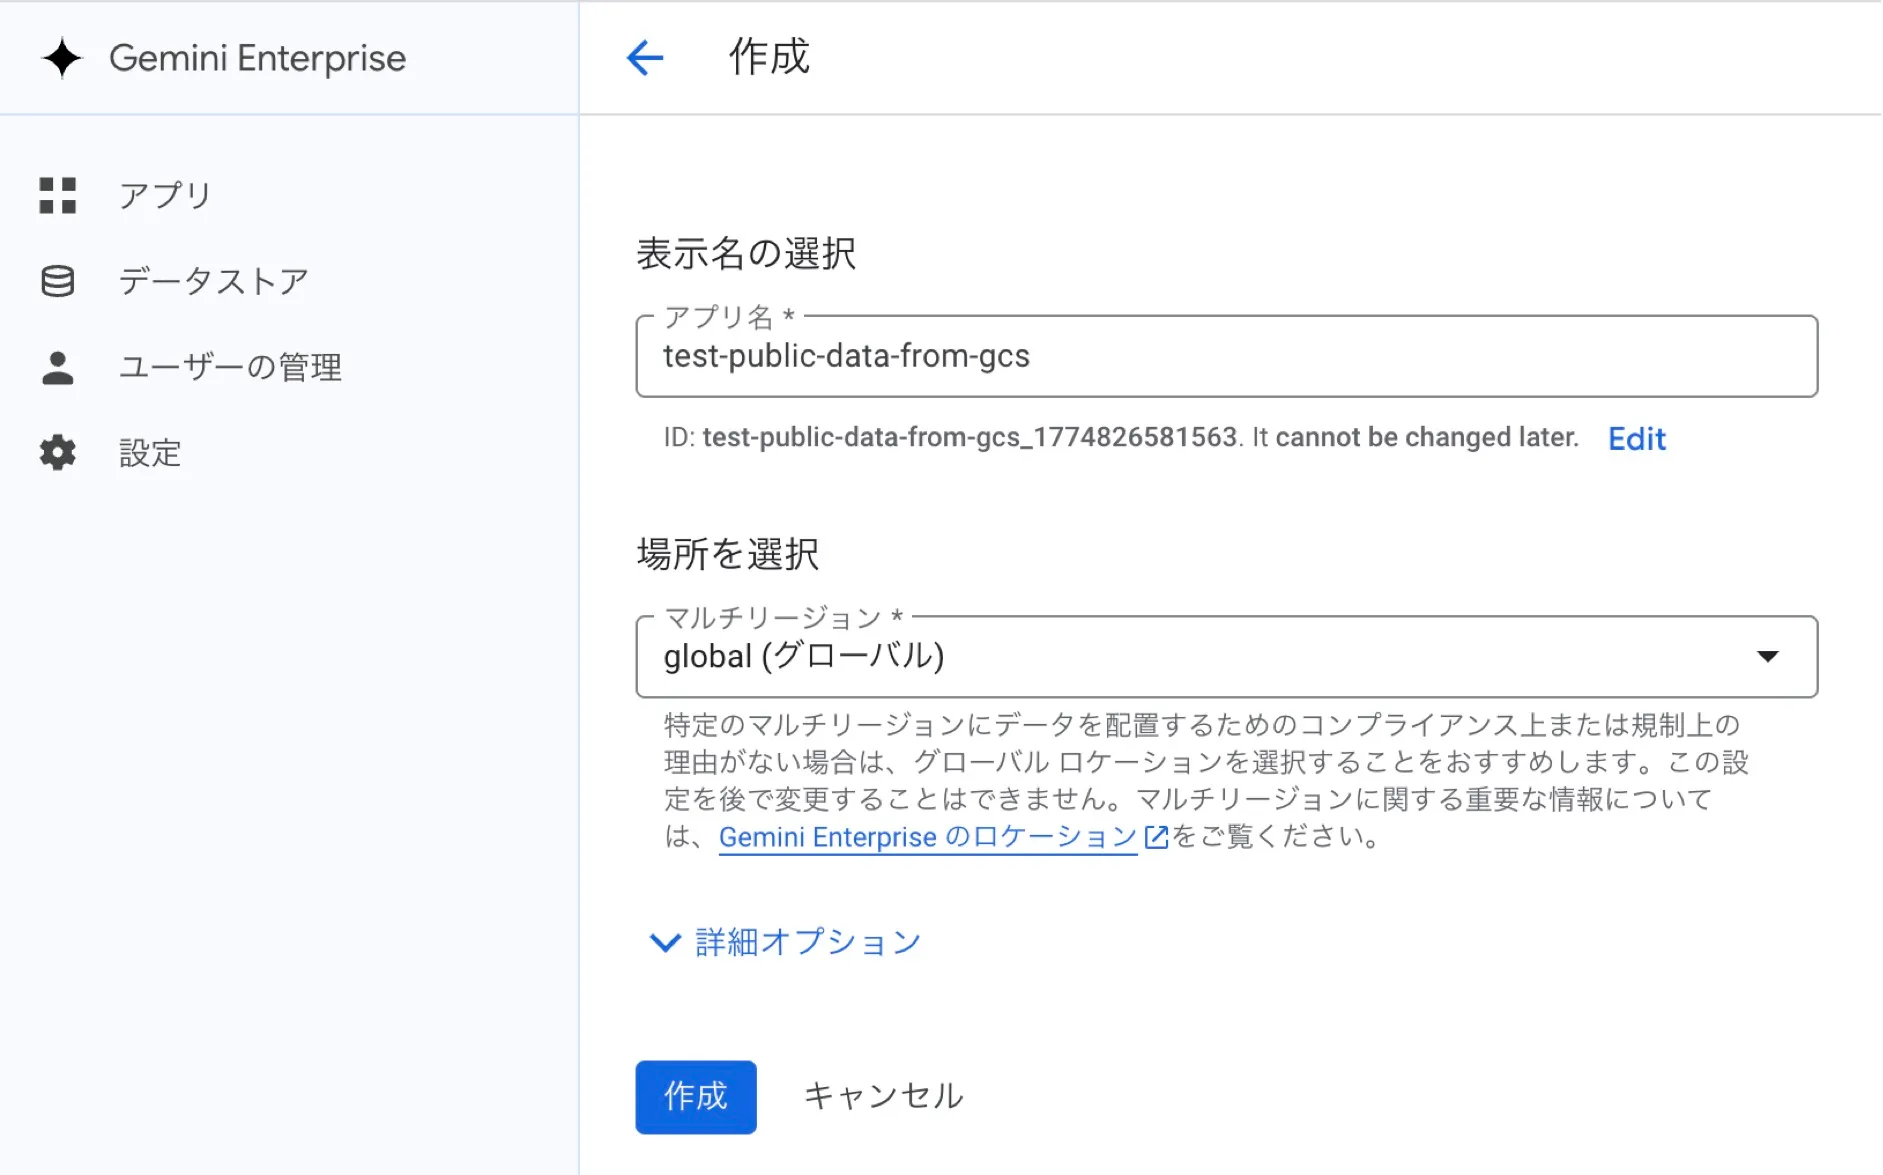
Task: Click the 設定 gear icon
Action: click(x=57, y=453)
